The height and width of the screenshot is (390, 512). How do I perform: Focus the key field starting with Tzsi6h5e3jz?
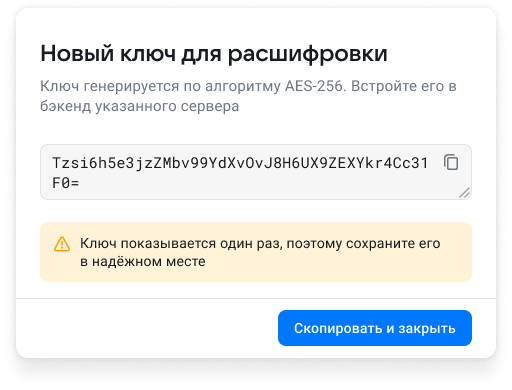tap(256, 172)
